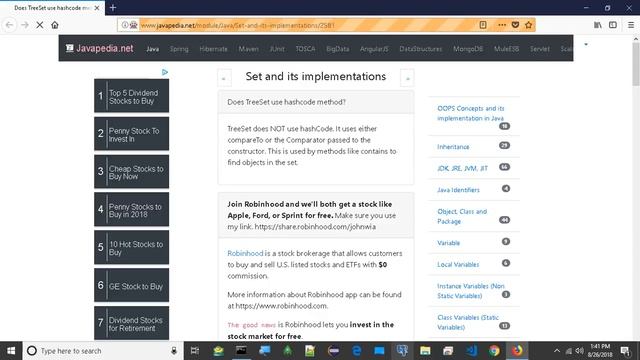Go forward to next page
Image resolution: width=640 pixels, height=360 pixels.
[x=24, y=25]
